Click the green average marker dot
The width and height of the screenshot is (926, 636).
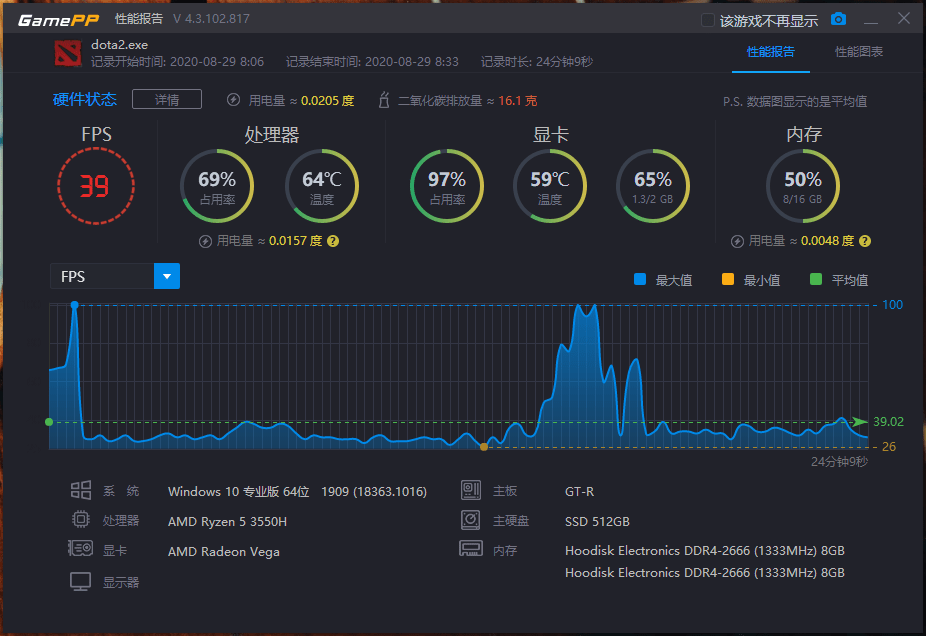49,422
